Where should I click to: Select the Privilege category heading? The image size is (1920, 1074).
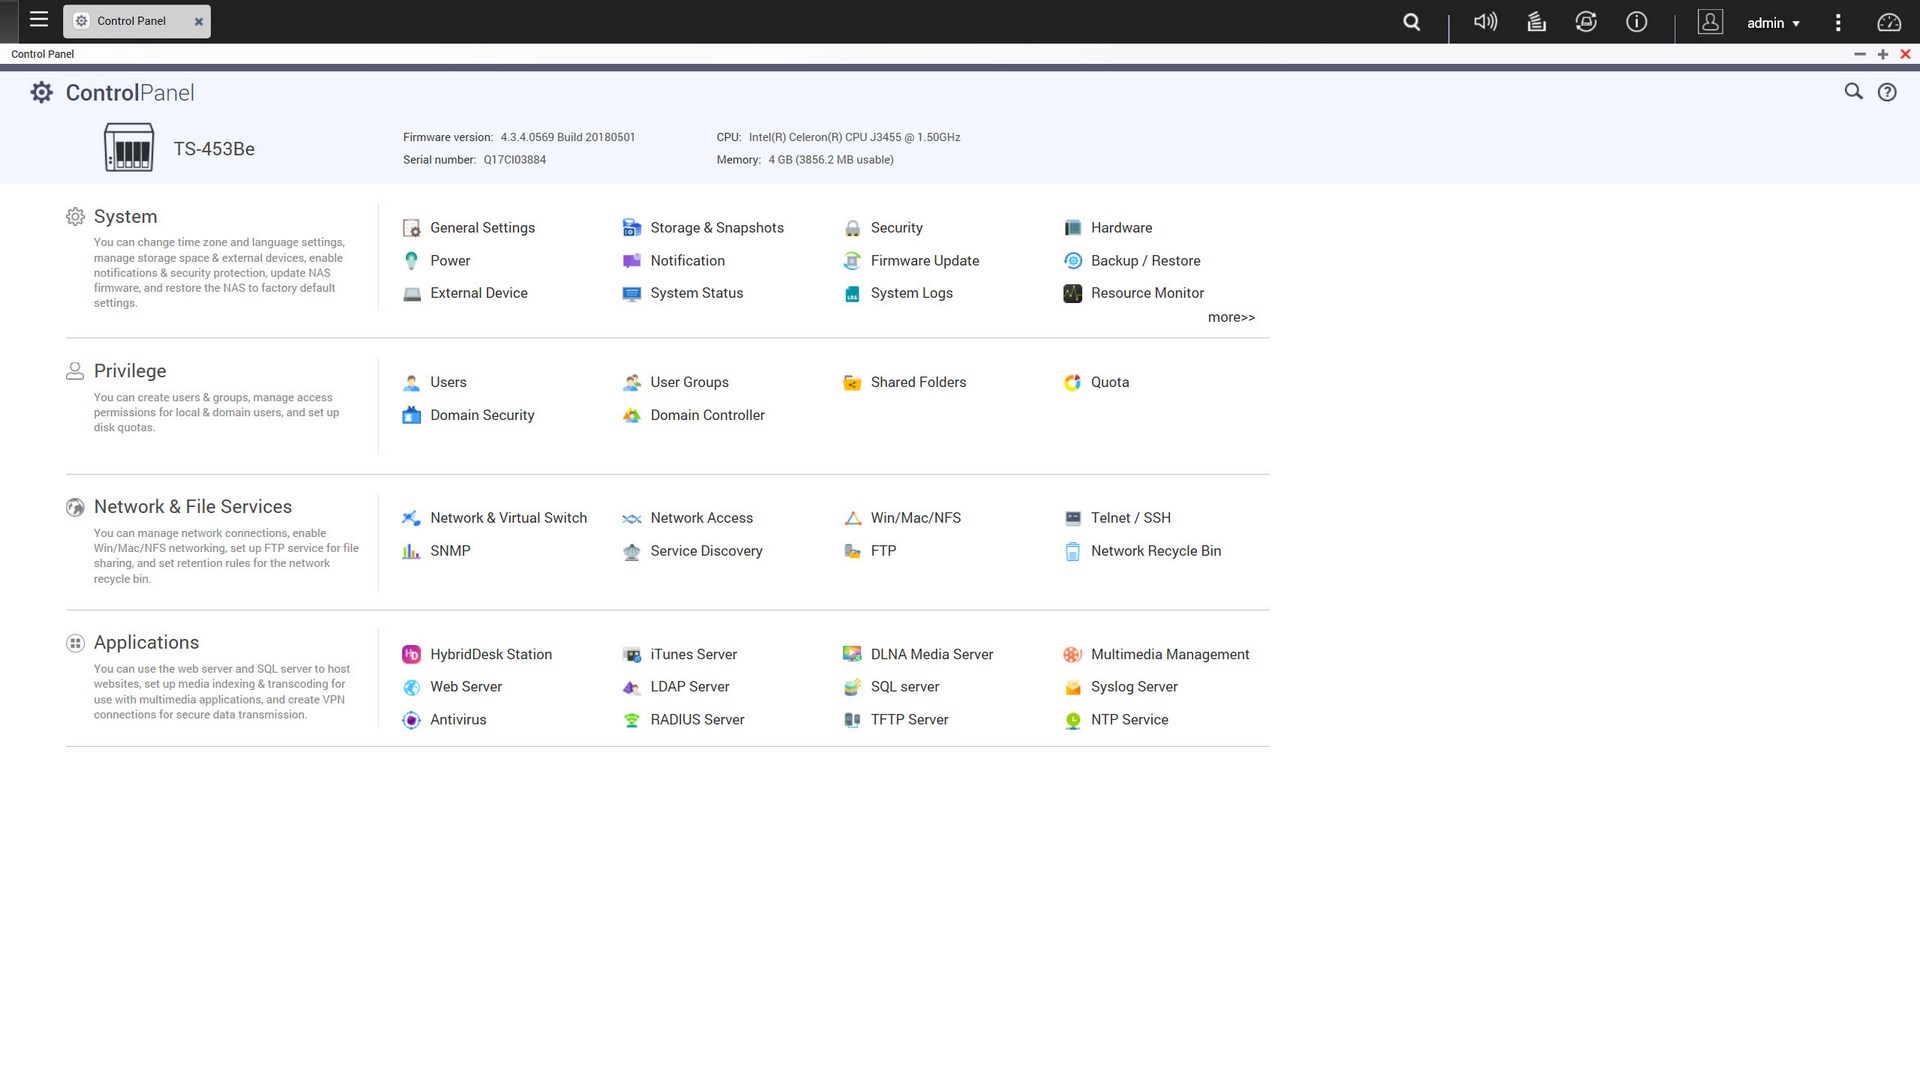click(130, 371)
